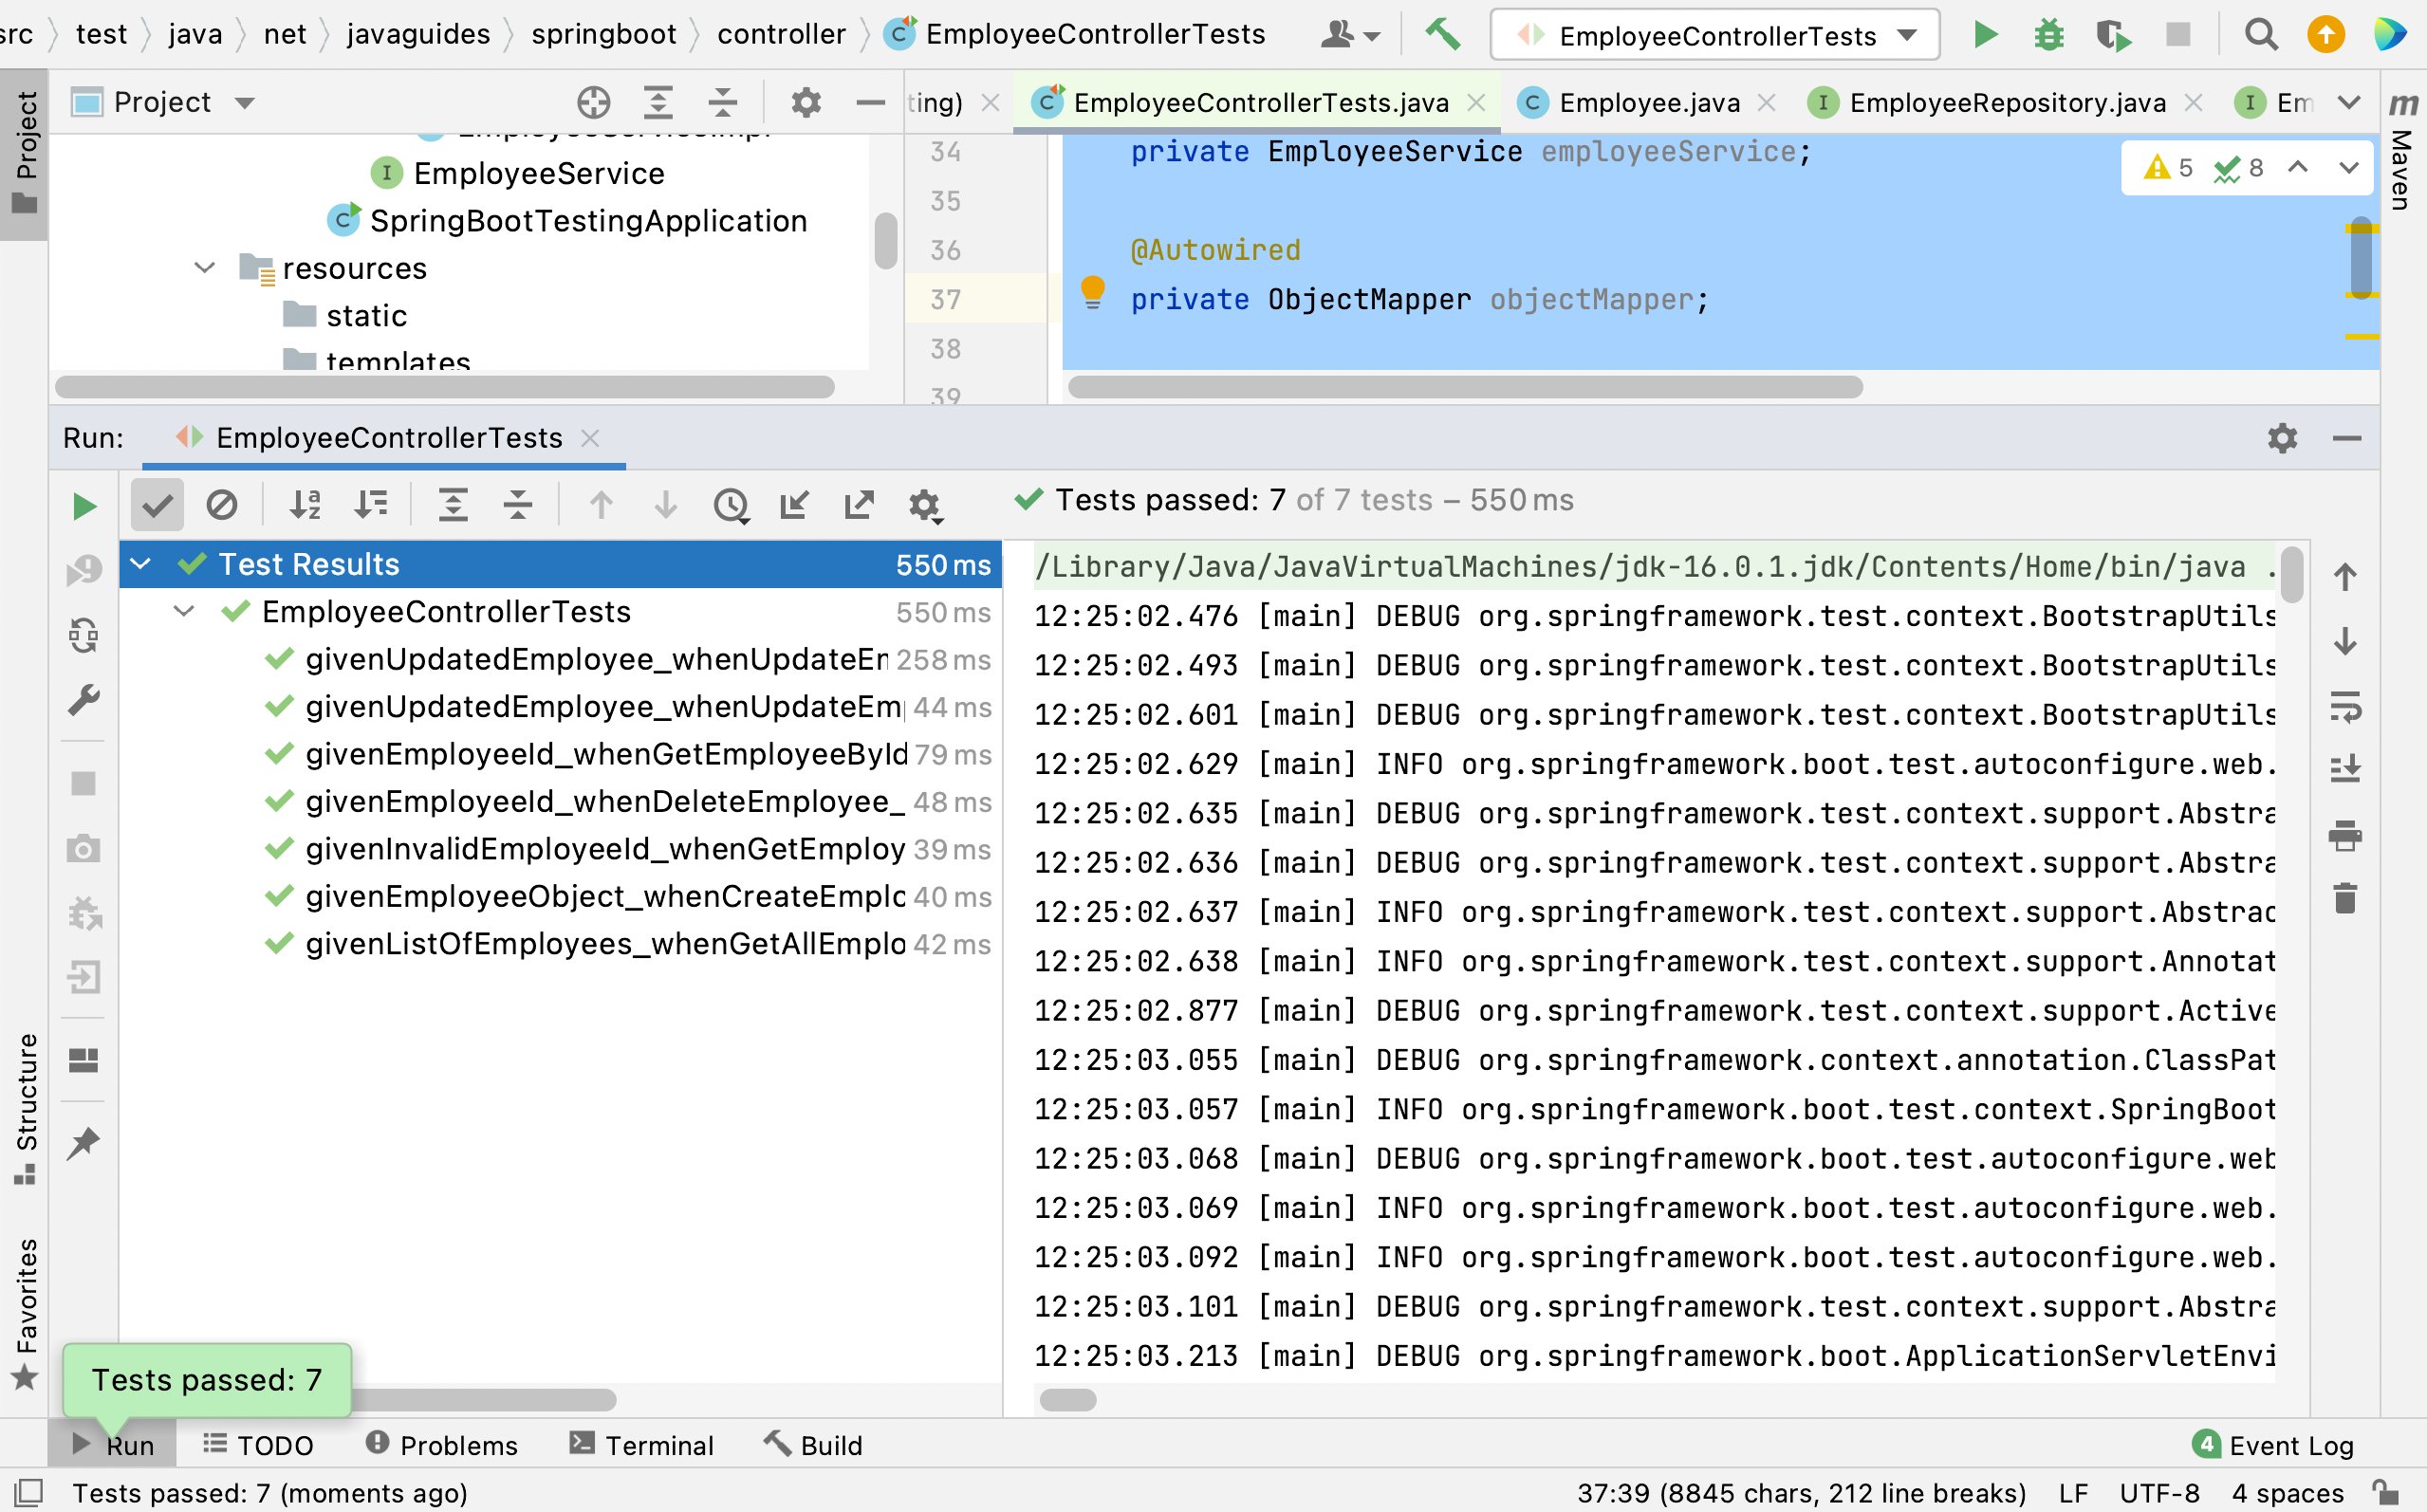Viewport: 2427px width, 1512px height.
Task: Pin the Run tab
Action: 84,1143
